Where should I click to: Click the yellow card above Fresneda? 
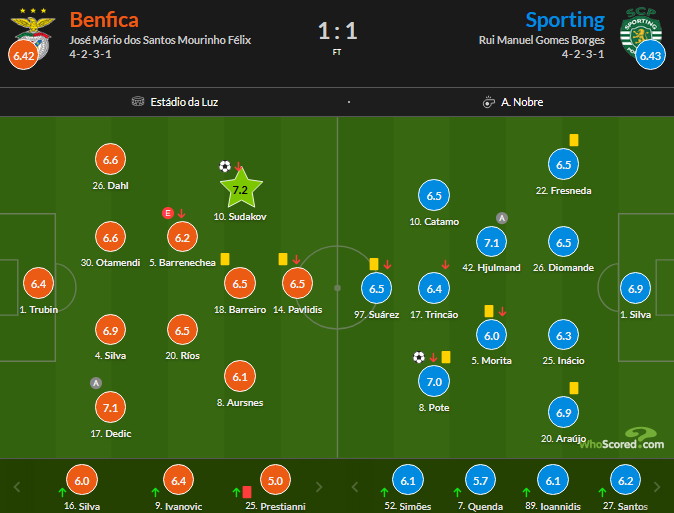pyautogui.click(x=575, y=141)
